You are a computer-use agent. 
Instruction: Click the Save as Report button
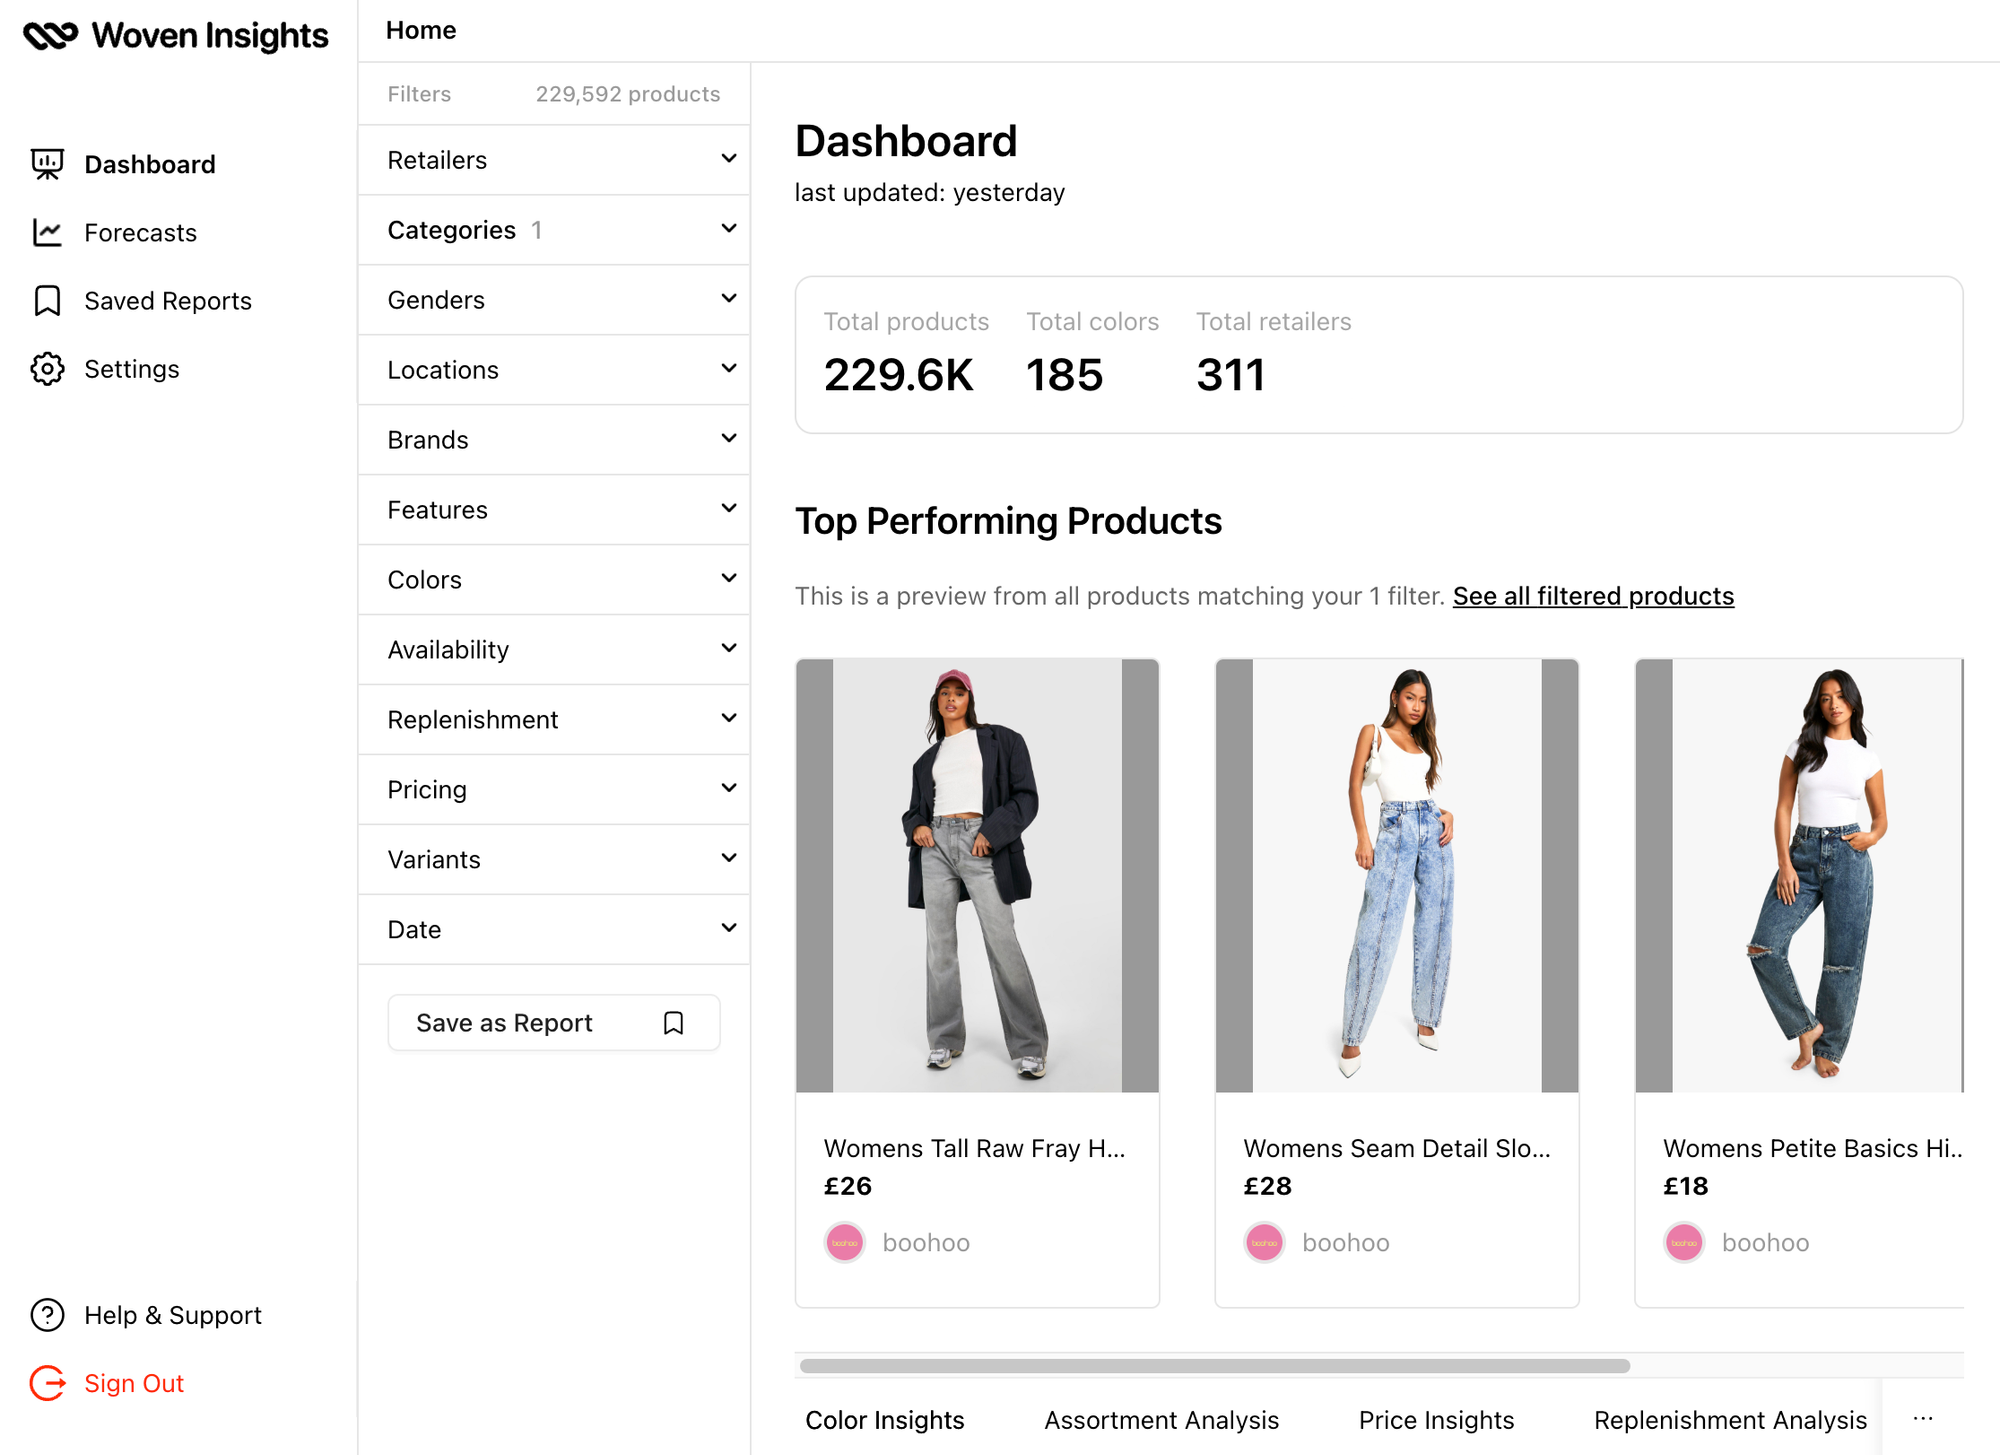(x=554, y=1023)
